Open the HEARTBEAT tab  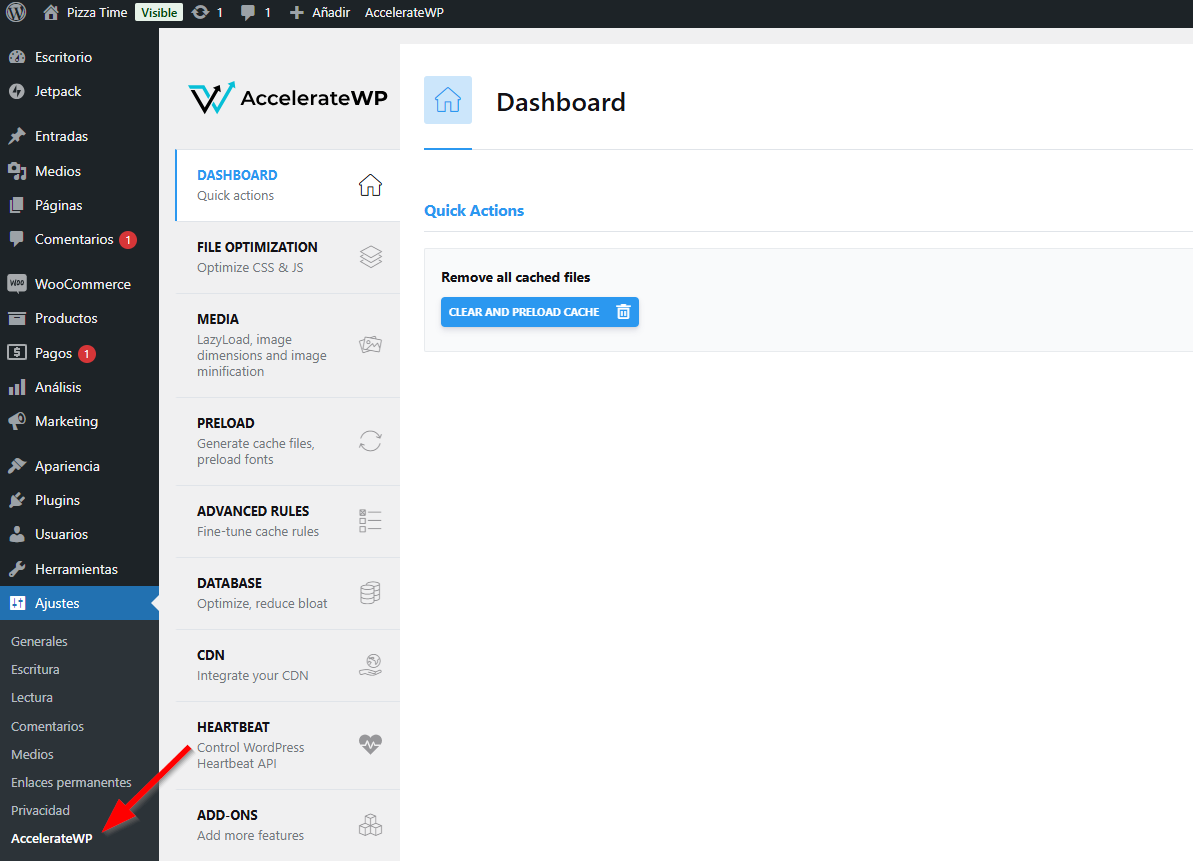[288, 745]
